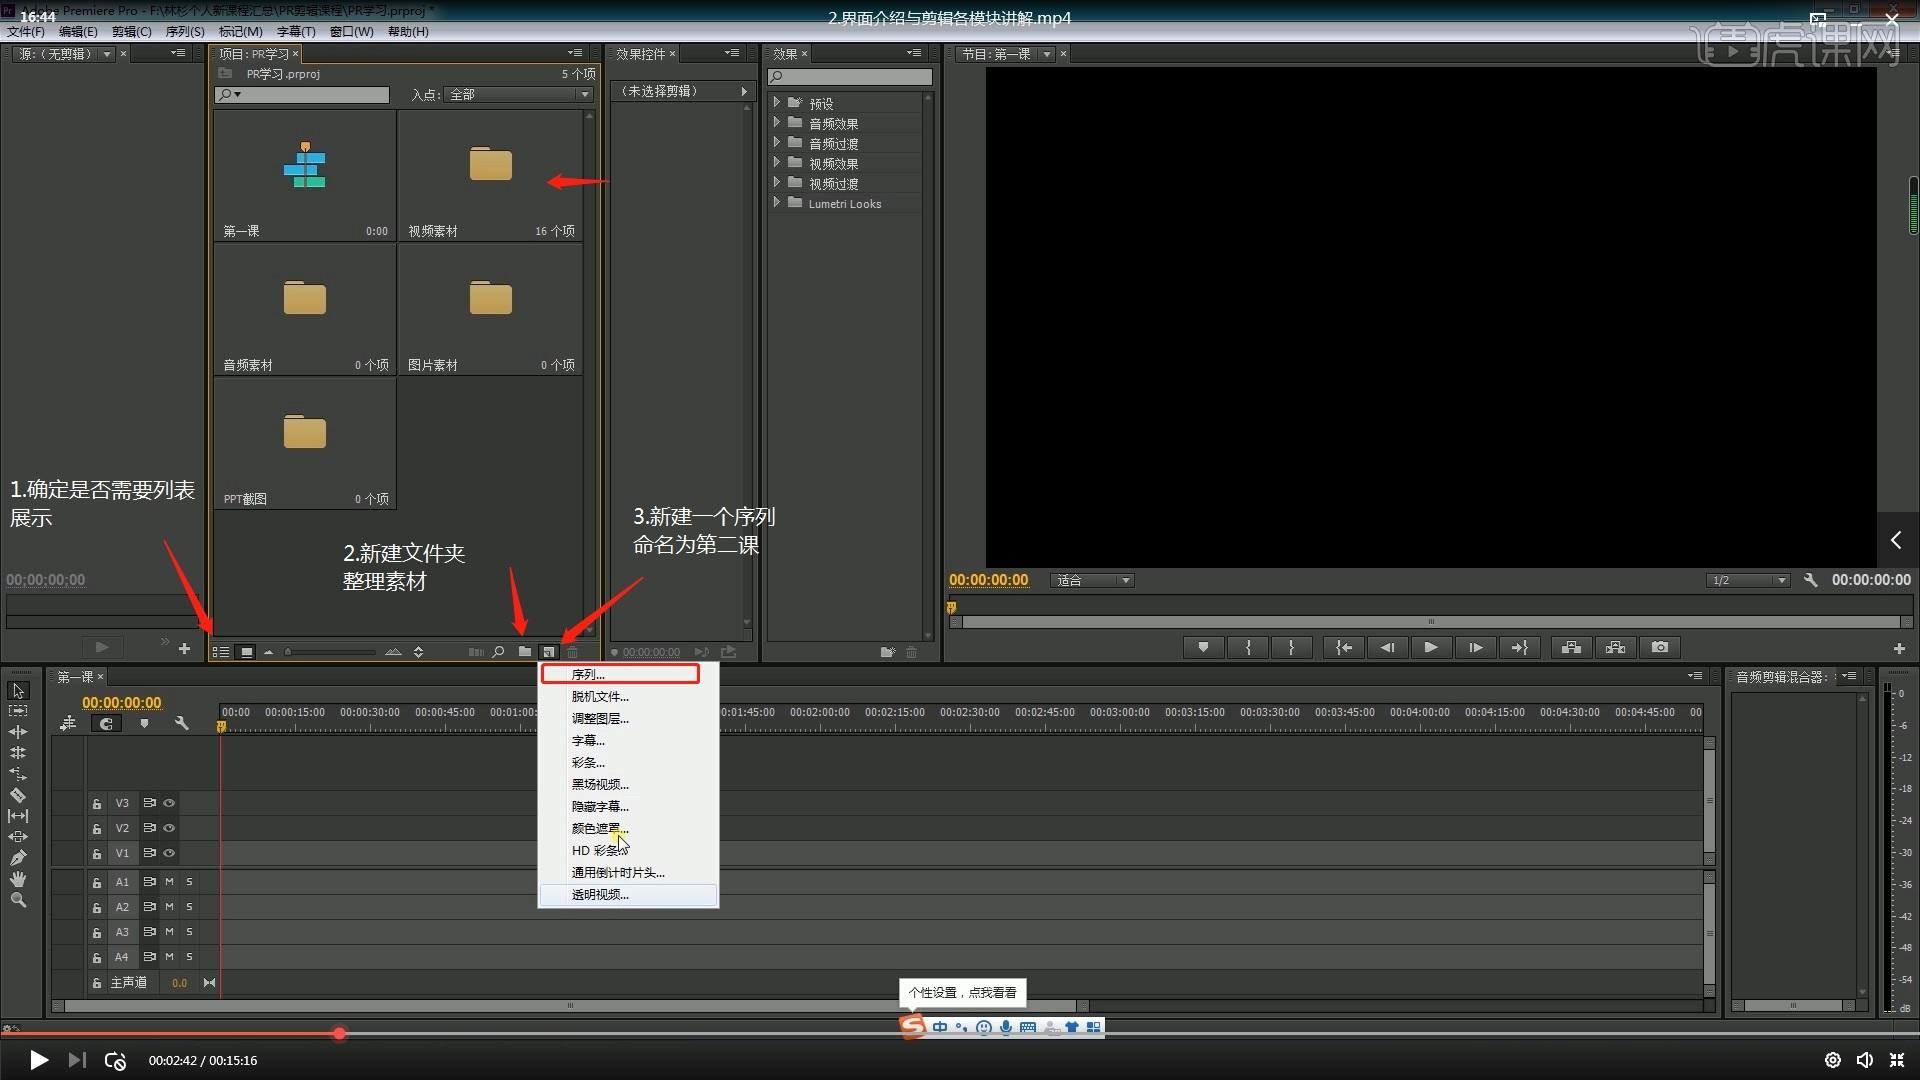This screenshot has width=1920, height=1080.
Task: Toggle V1 track visibility eye
Action: click(169, 853)
